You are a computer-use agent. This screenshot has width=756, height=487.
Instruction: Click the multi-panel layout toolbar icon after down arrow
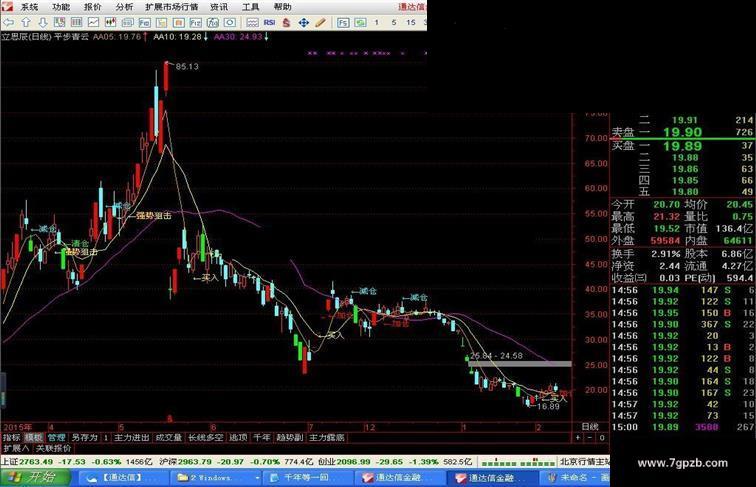click(x=59, y=23)
